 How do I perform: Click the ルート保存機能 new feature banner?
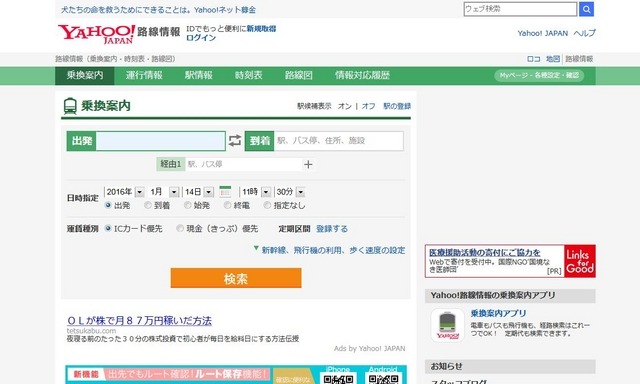click(236, 374)
